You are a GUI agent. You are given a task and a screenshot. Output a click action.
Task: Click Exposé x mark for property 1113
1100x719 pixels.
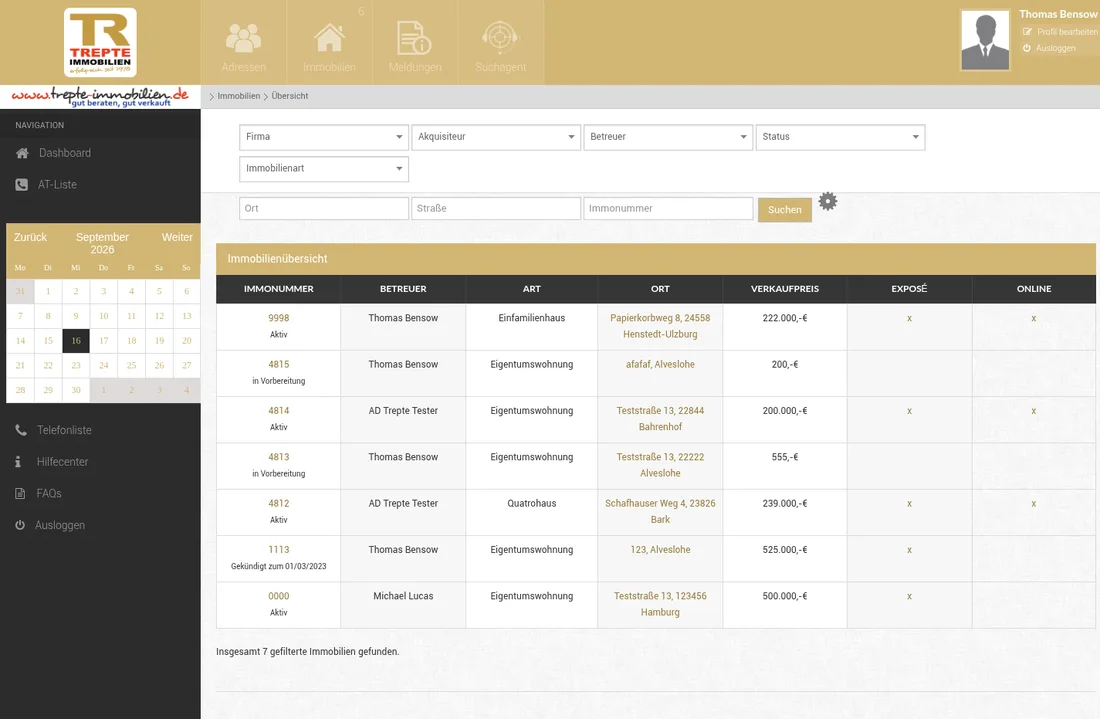point(909,550)
